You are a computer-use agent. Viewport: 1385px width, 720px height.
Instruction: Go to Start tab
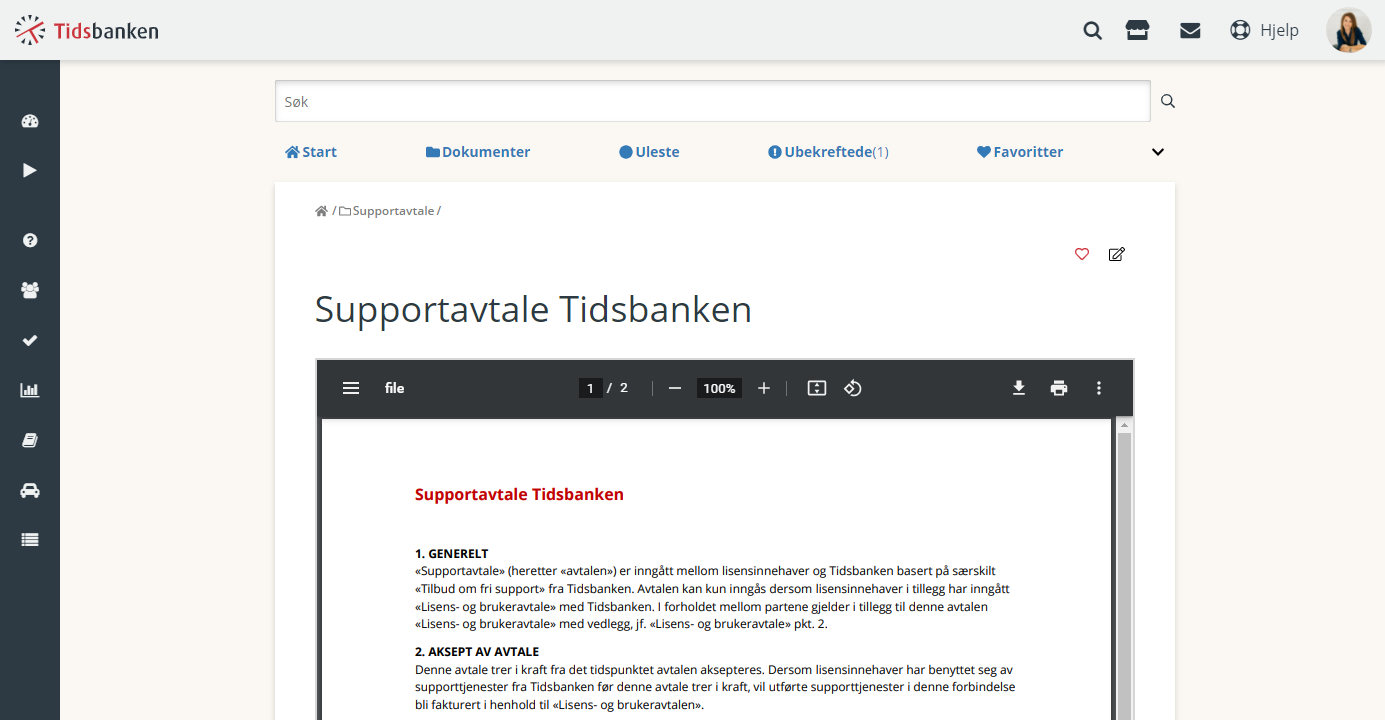[x=311, y=152]
